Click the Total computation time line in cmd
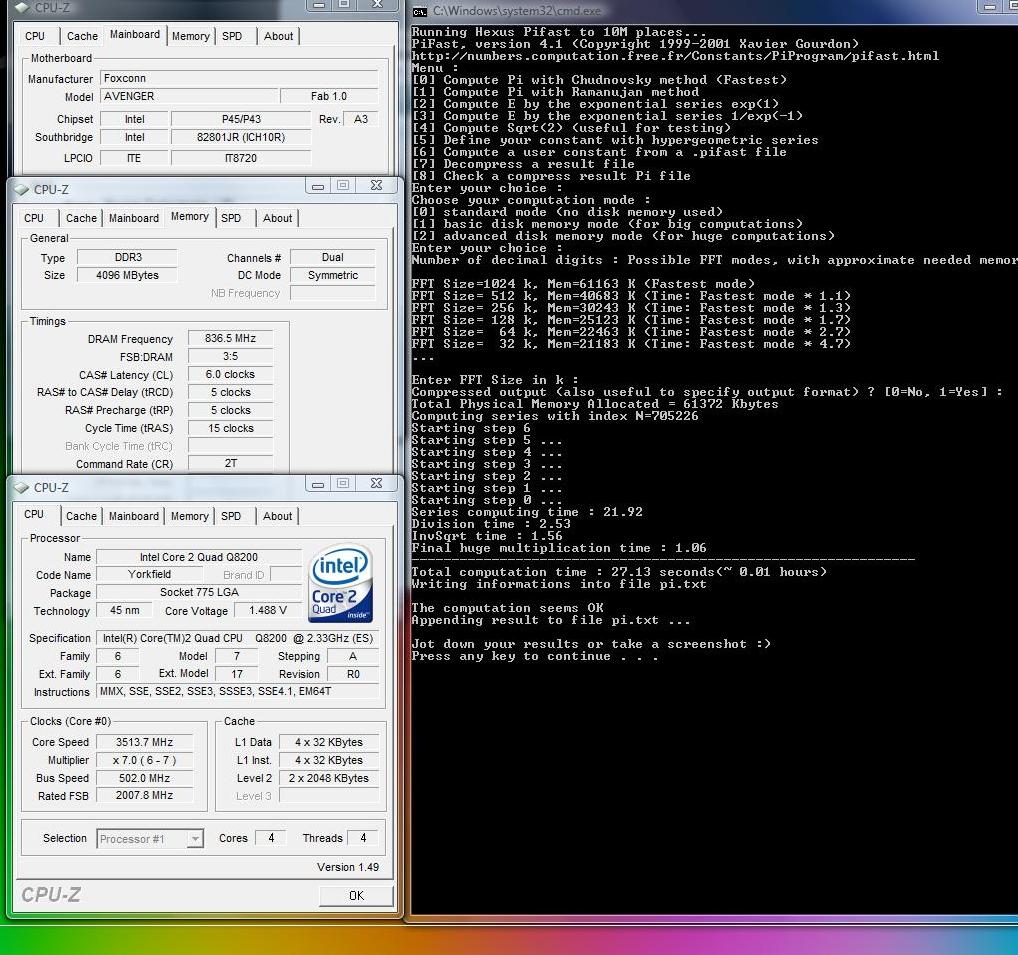 [619, 572]
